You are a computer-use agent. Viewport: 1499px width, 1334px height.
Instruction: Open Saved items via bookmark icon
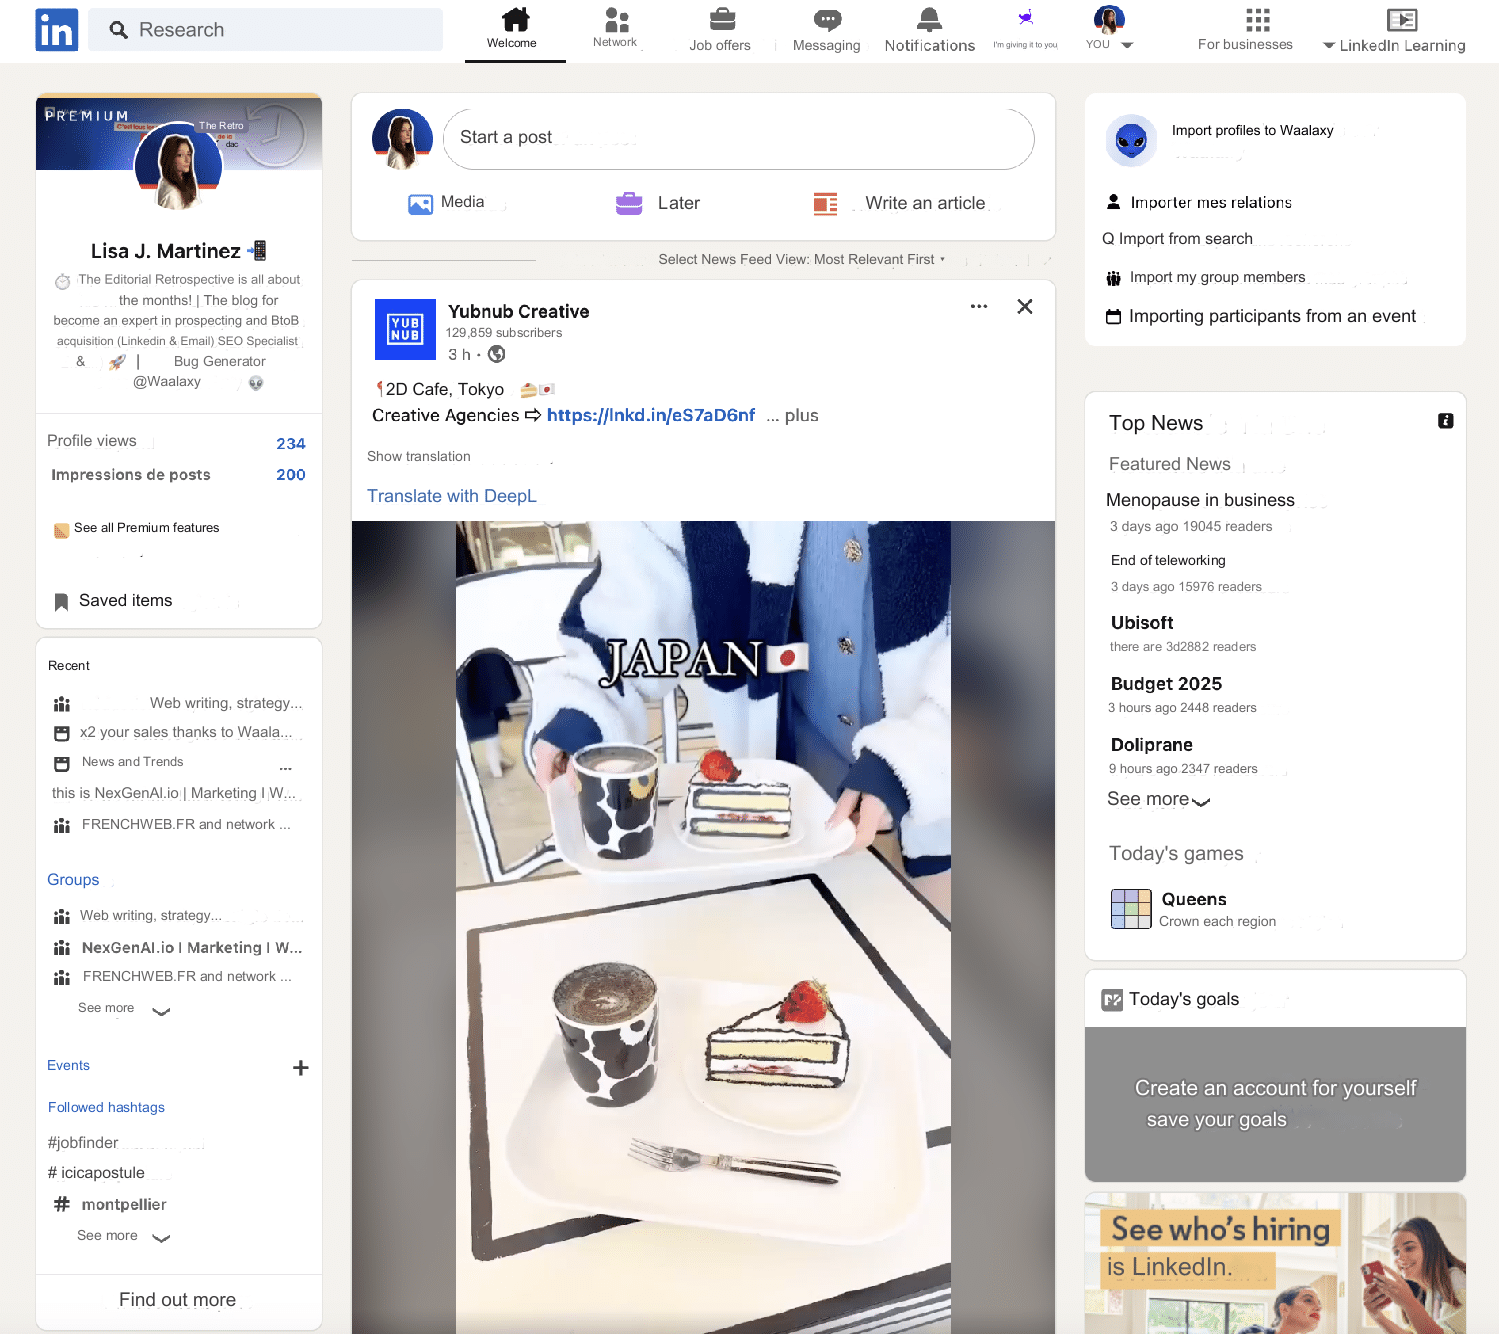[62, 600]
